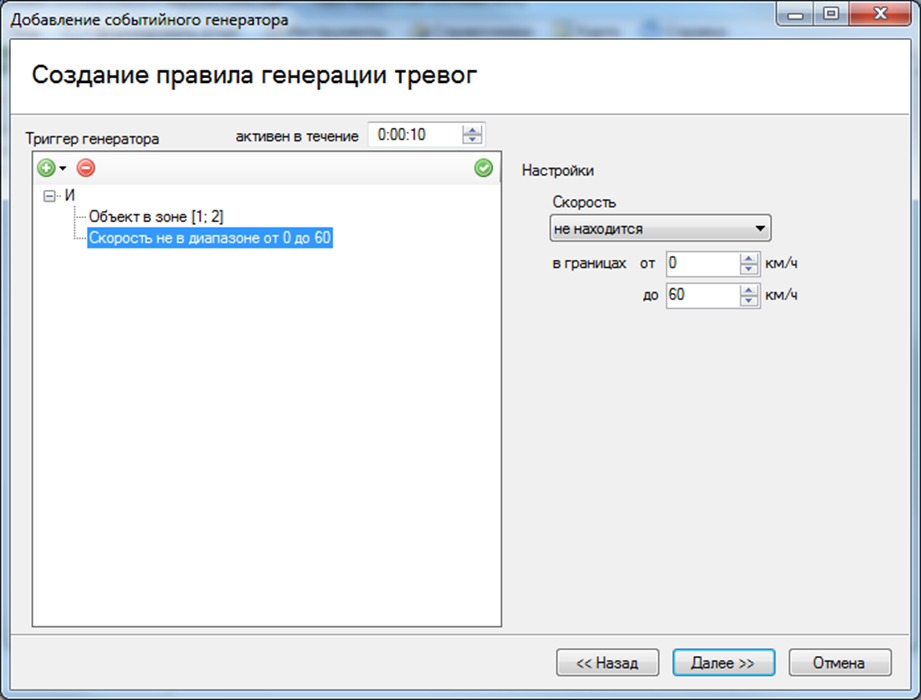Viewport: 921px width, 700px height.
Task: Increase the до speed value with up arrow
Action: (x=749, y=290)
